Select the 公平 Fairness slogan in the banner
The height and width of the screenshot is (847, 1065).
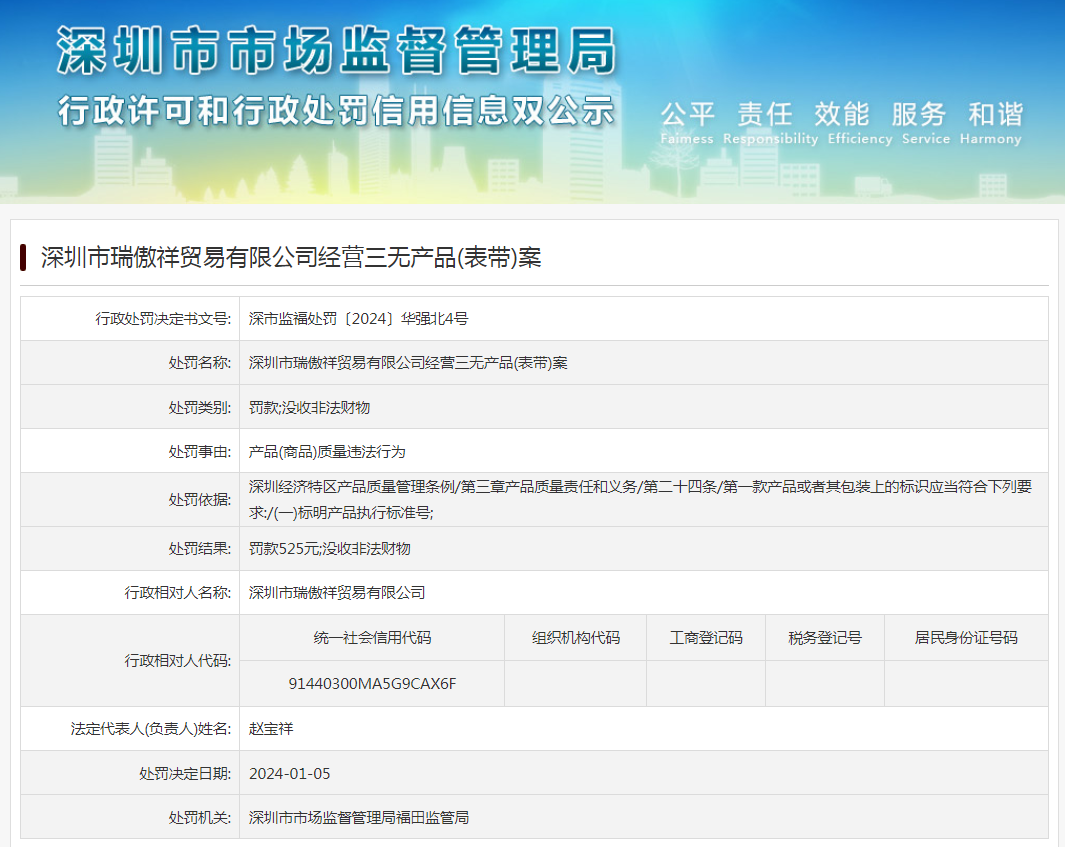coord(687,123)
